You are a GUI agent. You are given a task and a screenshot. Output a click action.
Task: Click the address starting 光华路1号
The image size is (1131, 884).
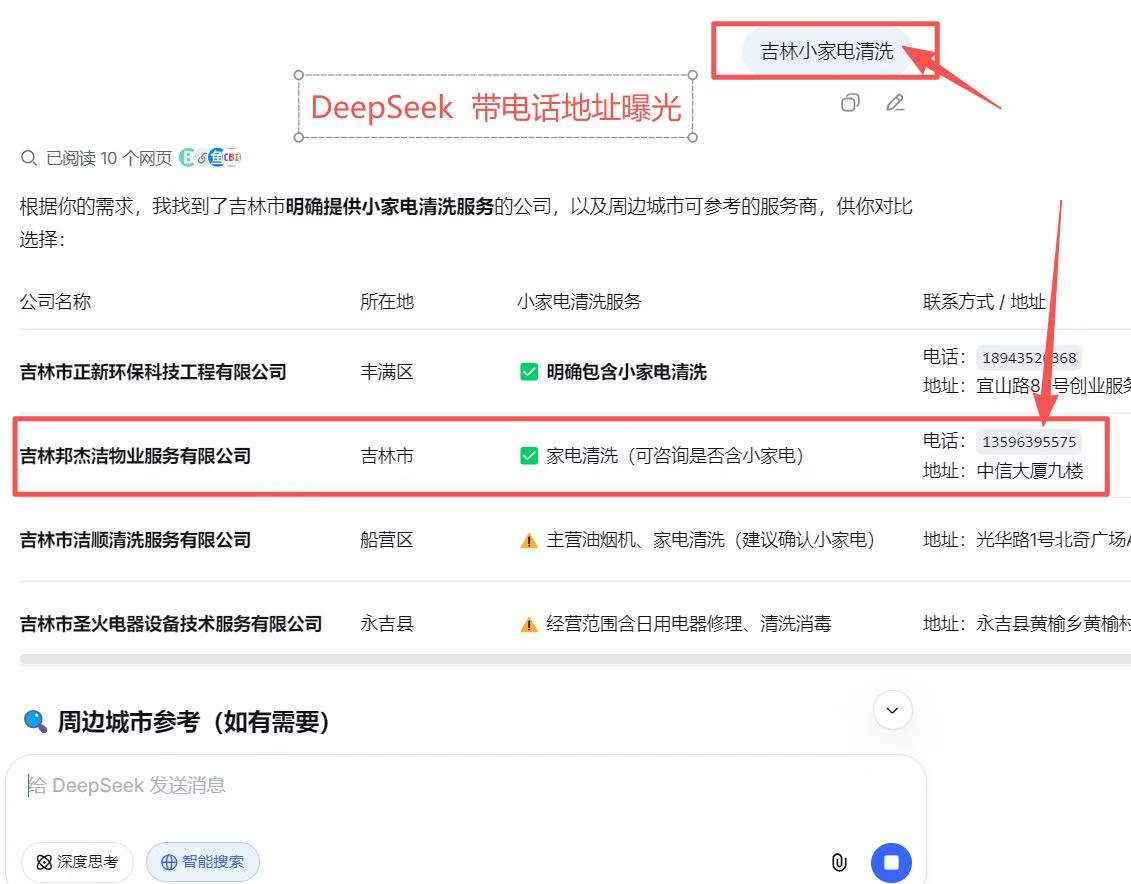click(1054, 539)
